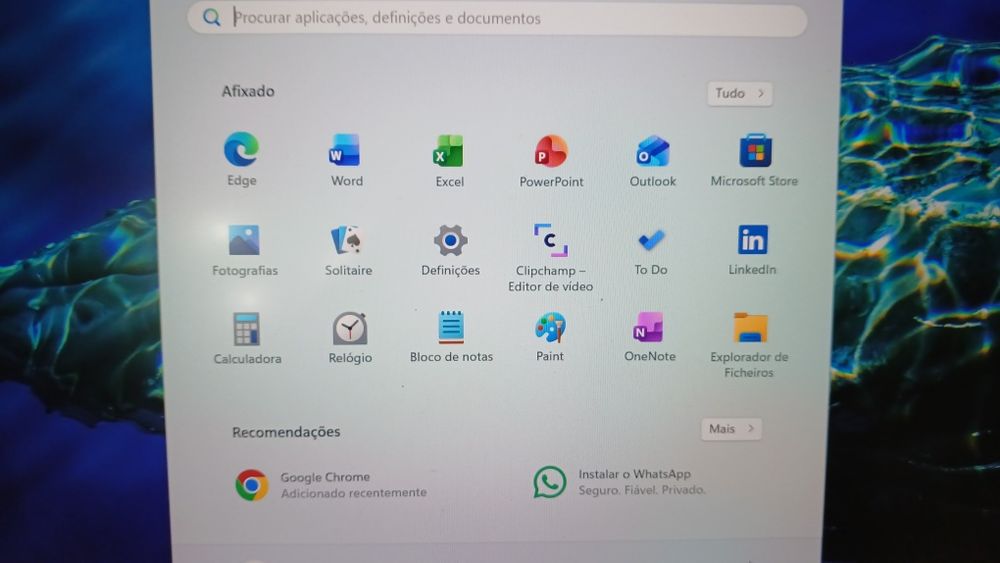Open Definições gear icon
This screenshot has width=1000, height=563.
point(450,240)
